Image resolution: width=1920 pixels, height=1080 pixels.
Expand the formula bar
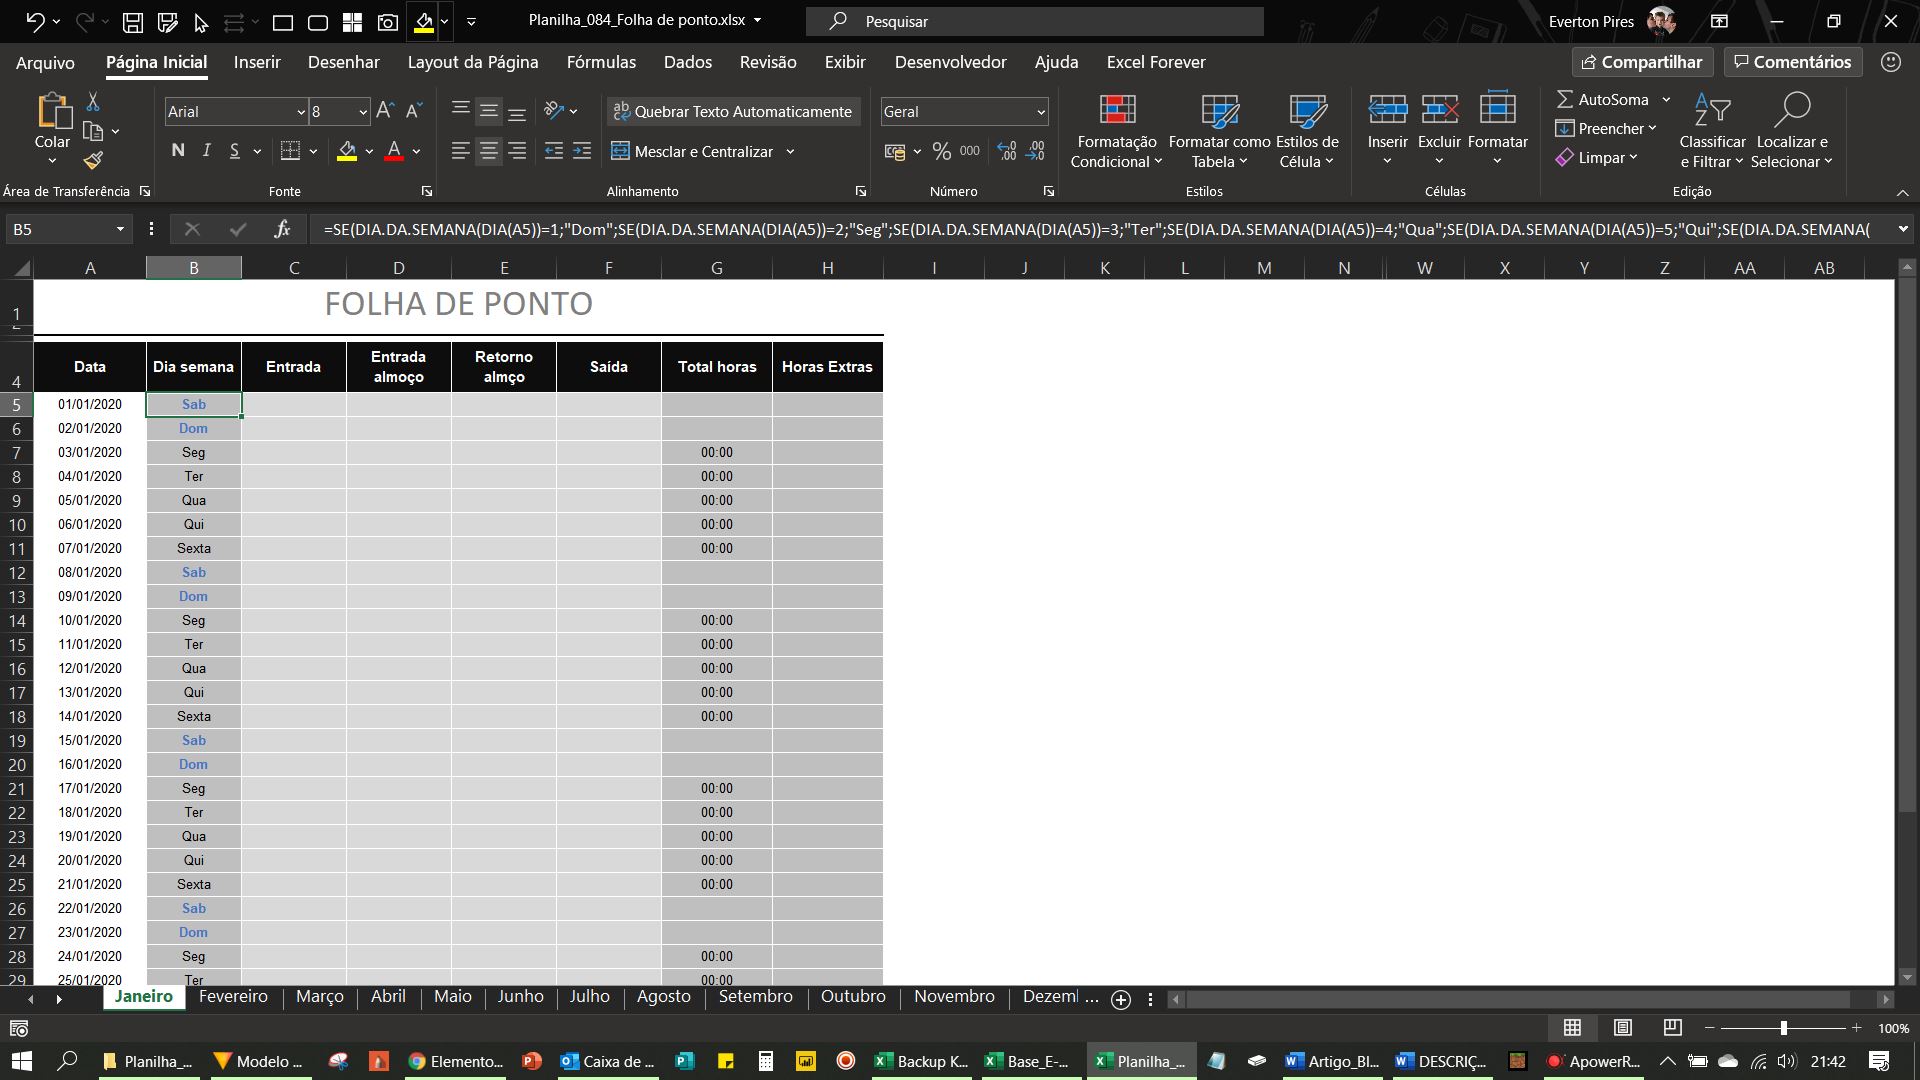(x=1902, y=229)
